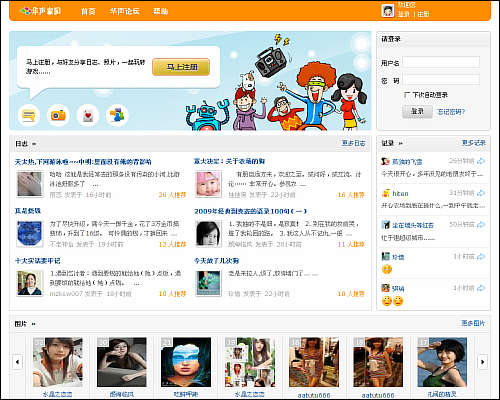Viewport: 500px width, 400px height.
Task: Click the heart playing card icon
Action: 88,115
